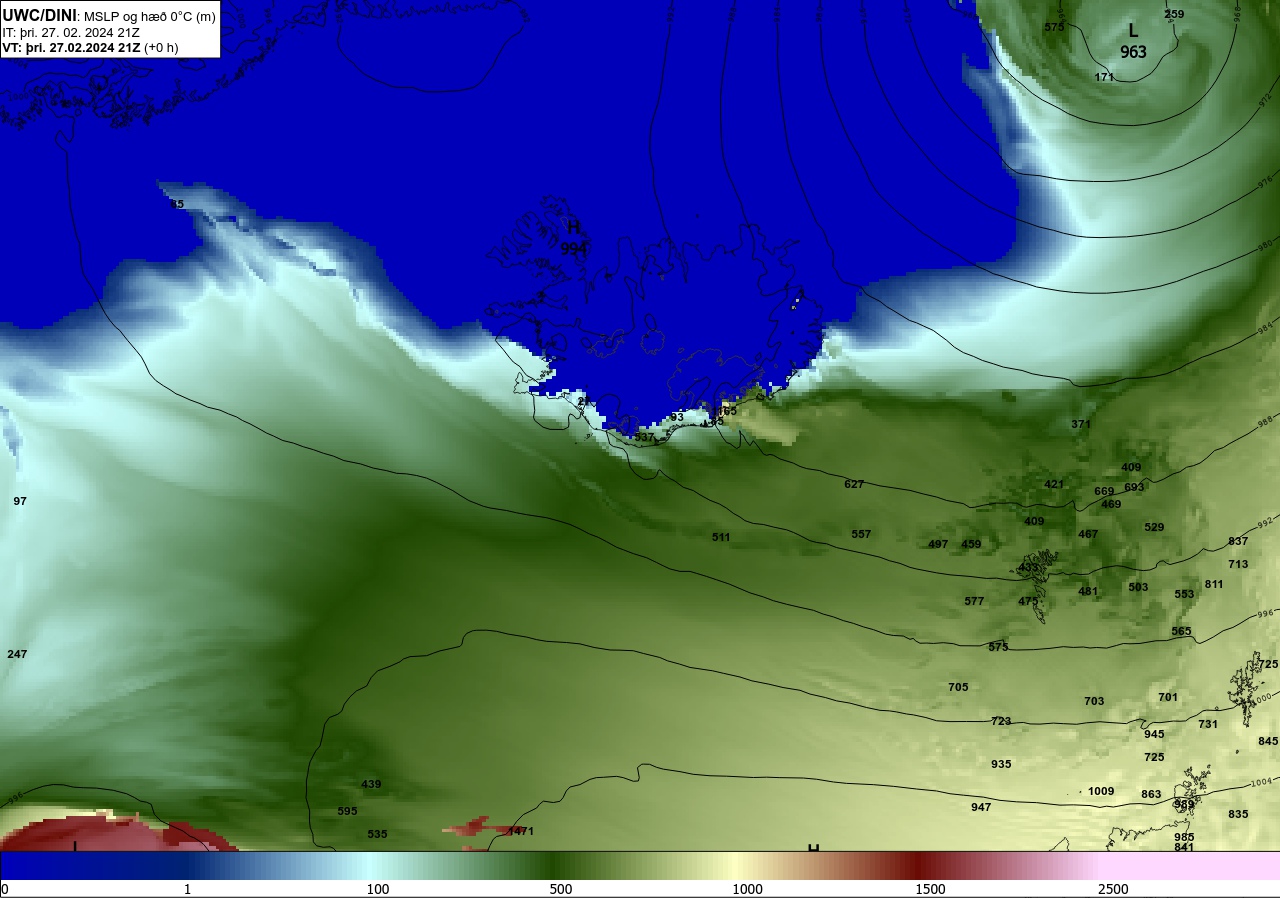Click the 1500 tick on the color scale
The width and height of the screenshot is (1280, 898).
(x=930, y=889)
